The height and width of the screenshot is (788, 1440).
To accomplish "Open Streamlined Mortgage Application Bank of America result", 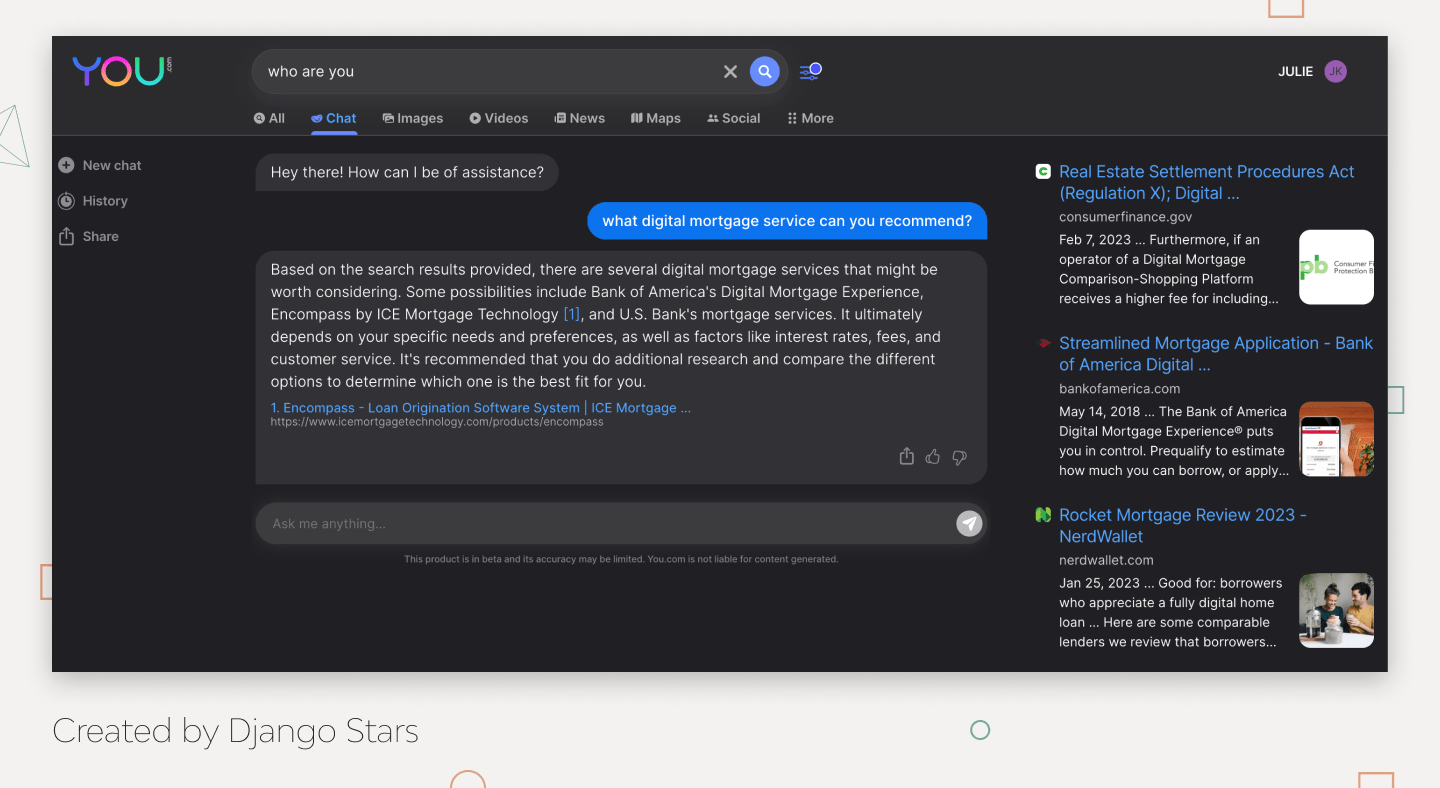I will (x=1216, y=354).
